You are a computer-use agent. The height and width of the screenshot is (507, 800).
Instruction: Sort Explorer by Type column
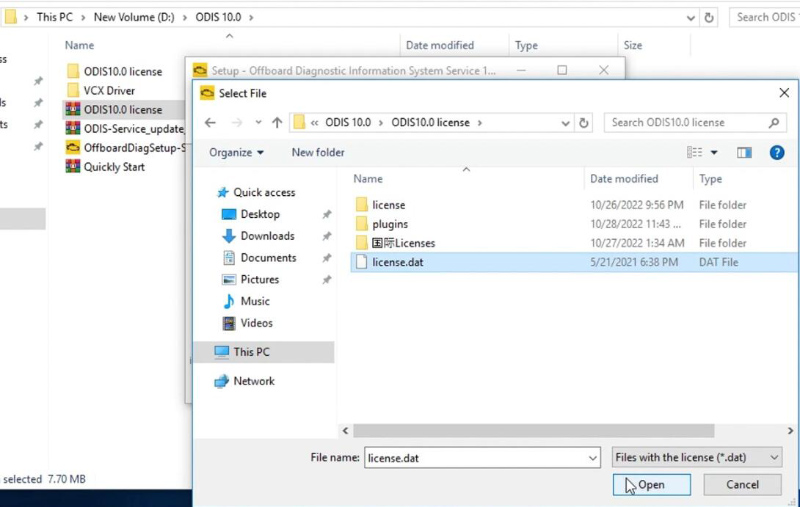(526, 45)
